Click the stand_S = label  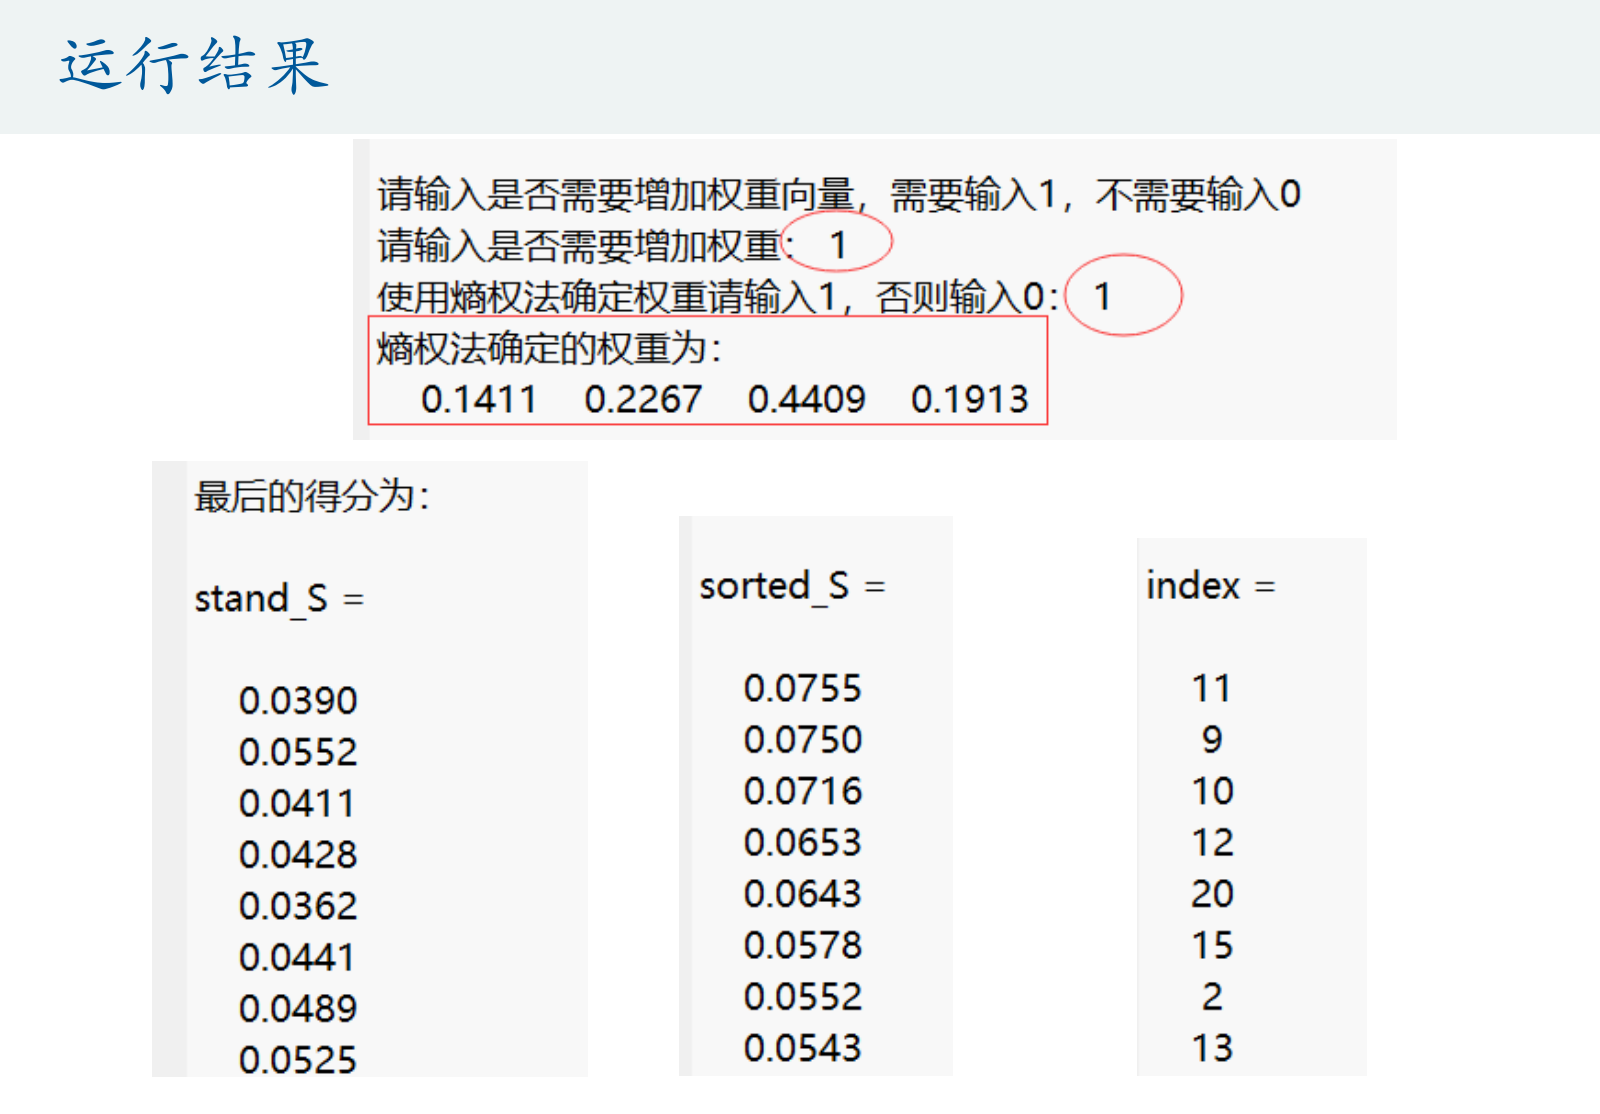pyautogui.click(x=279, y=599)
